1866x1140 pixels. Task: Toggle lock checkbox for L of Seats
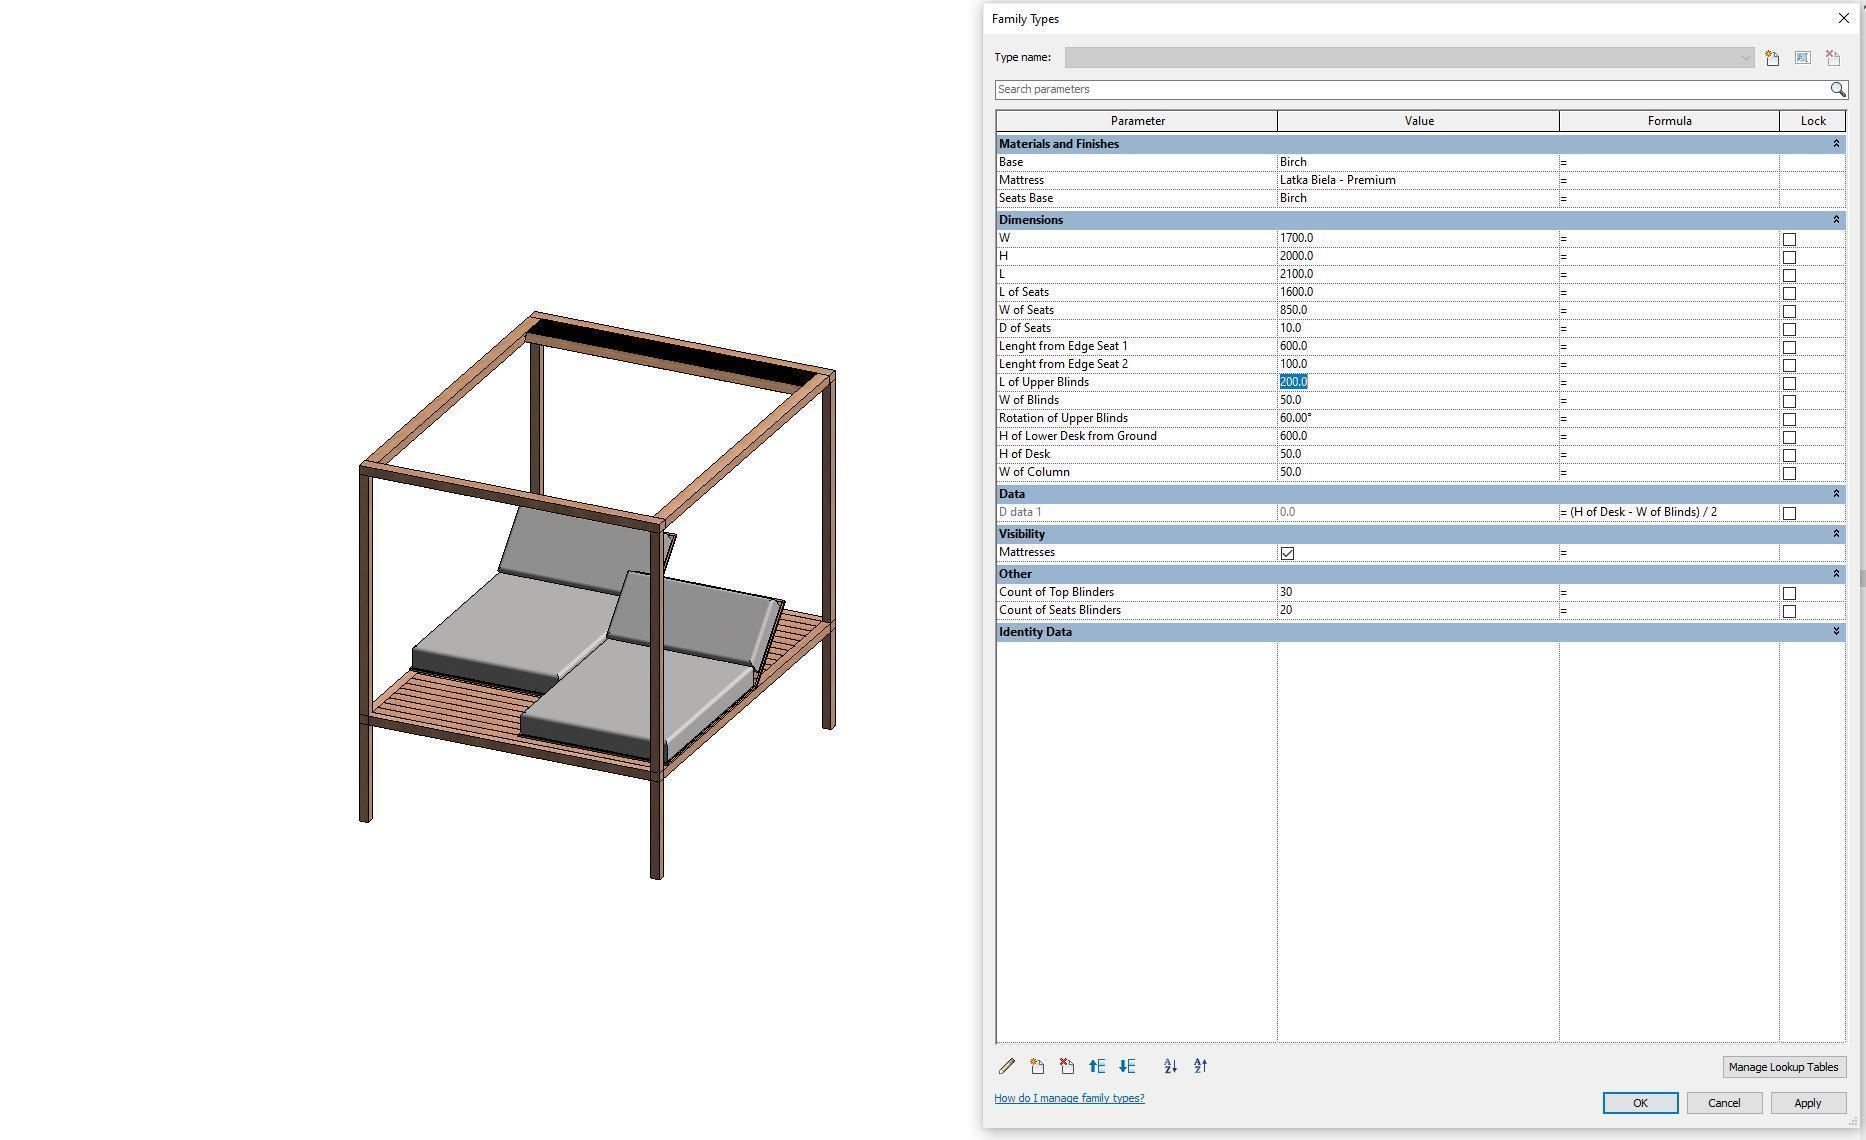click(1789, 293)
